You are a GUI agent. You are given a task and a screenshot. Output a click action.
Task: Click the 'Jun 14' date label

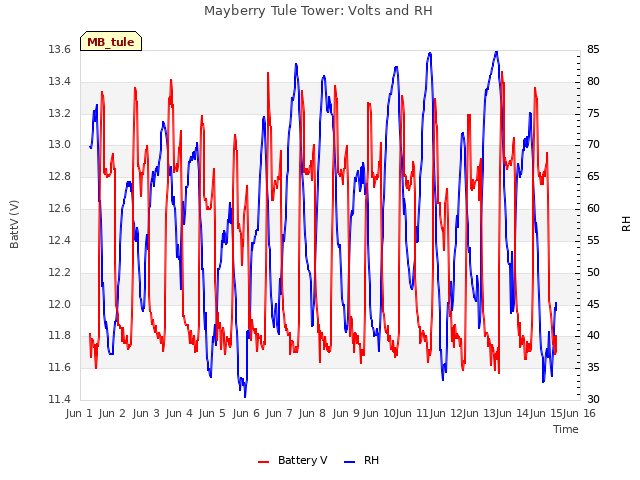pos(512,414)
